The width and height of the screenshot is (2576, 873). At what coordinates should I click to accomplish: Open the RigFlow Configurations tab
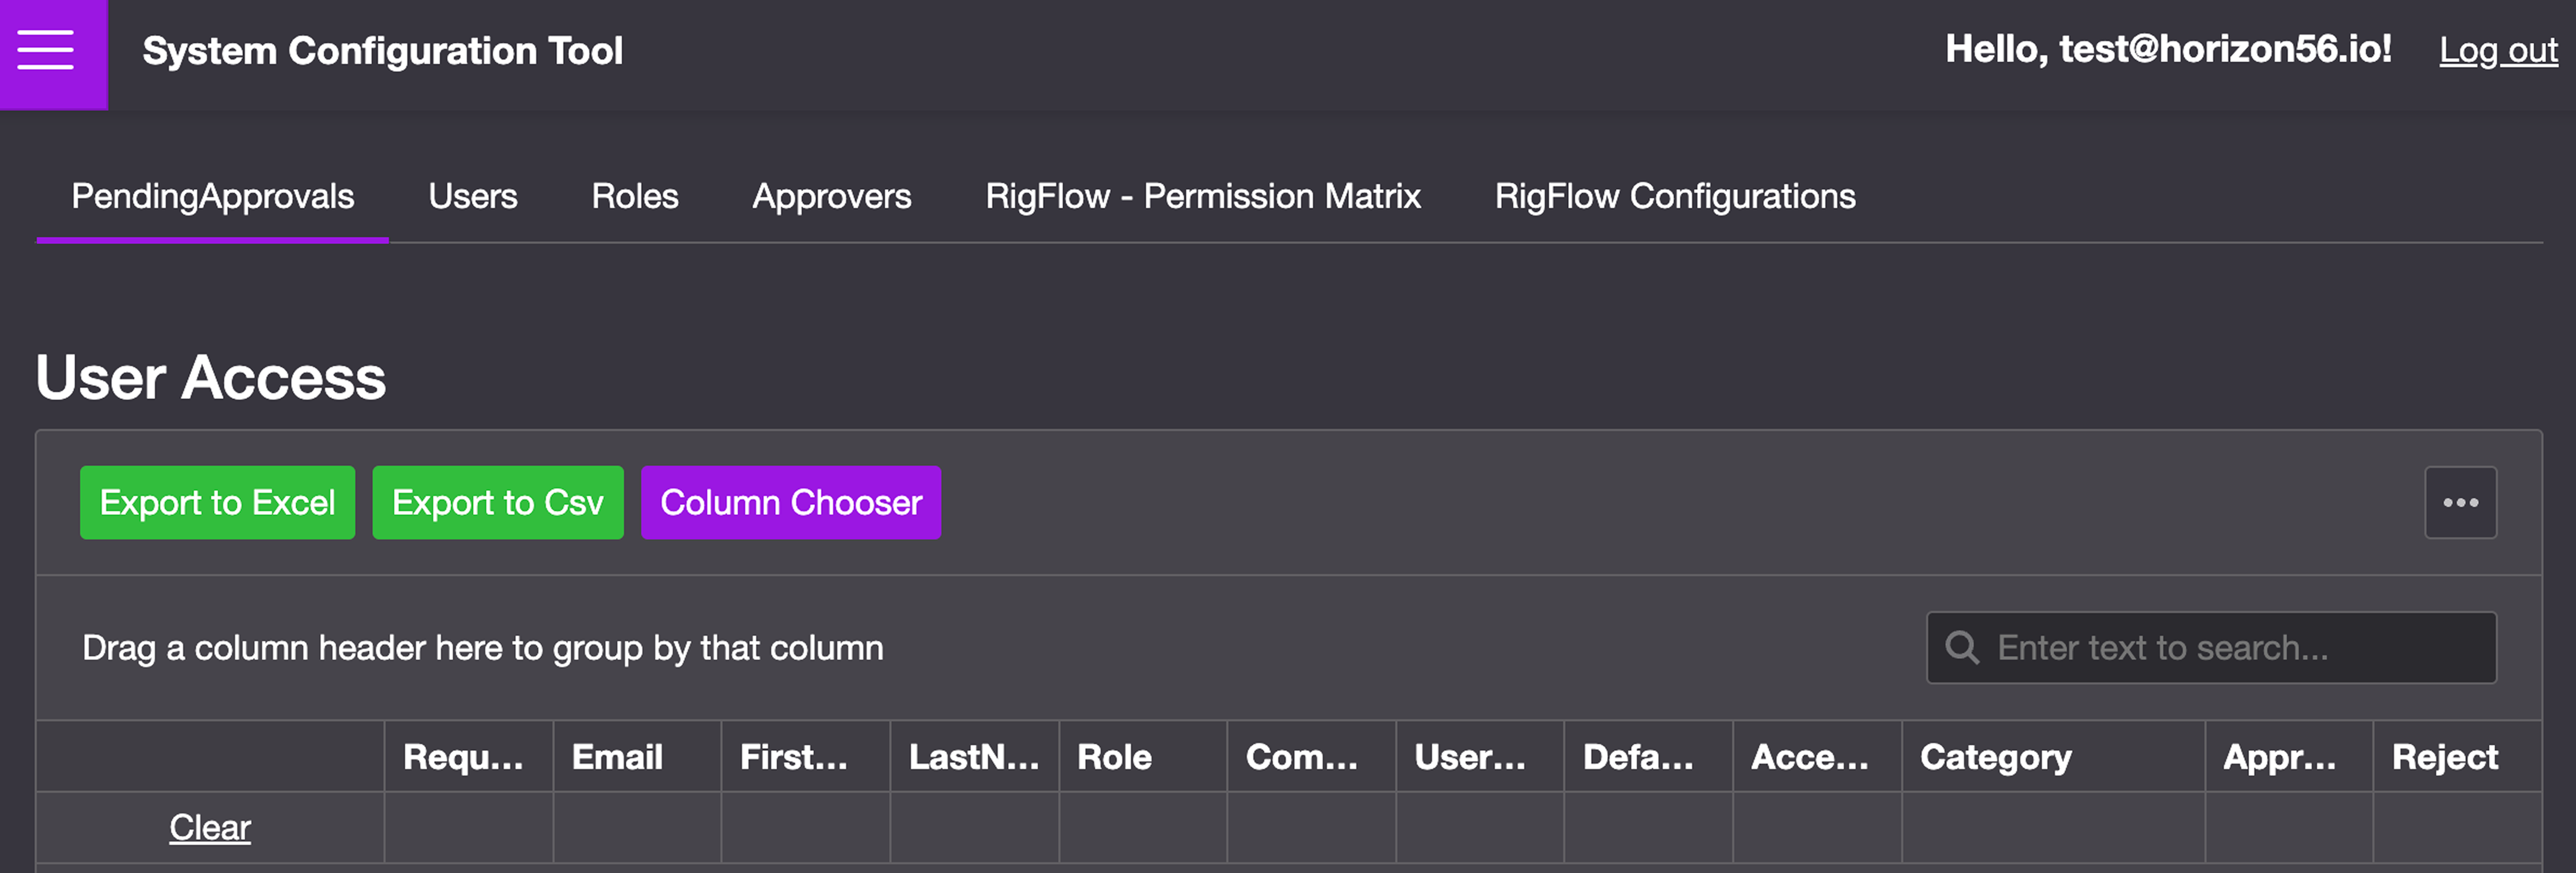pyautogui.click(x=1674, y=196)
